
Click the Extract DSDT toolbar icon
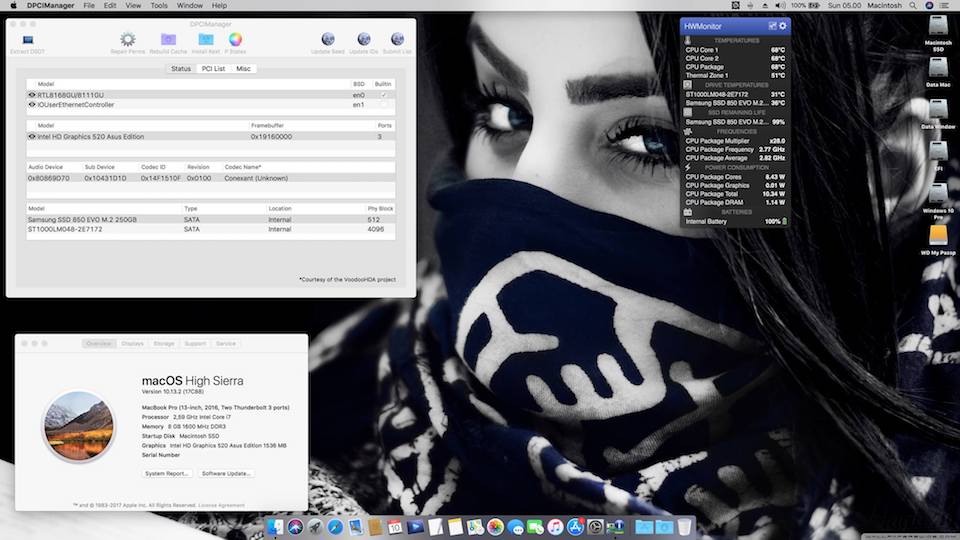[27, 40]
